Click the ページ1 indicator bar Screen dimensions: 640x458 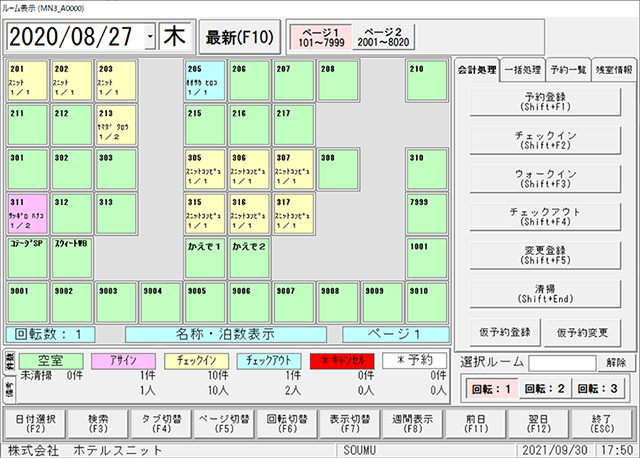click(396, 335)
